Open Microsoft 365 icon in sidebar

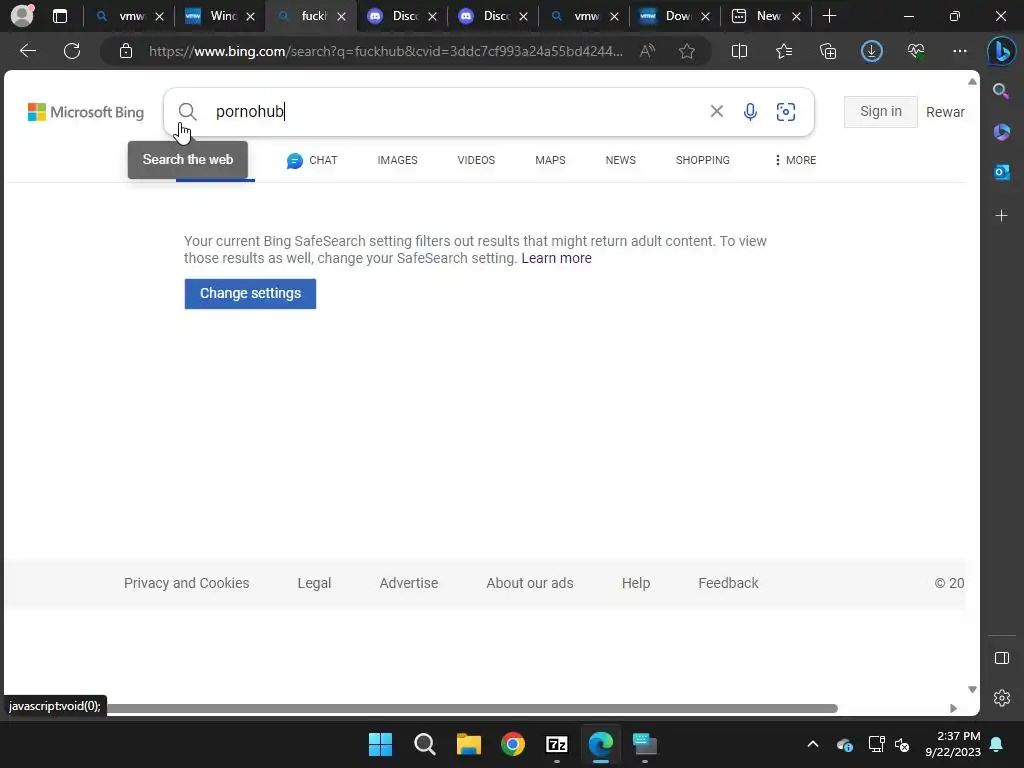coord(1001,132)
